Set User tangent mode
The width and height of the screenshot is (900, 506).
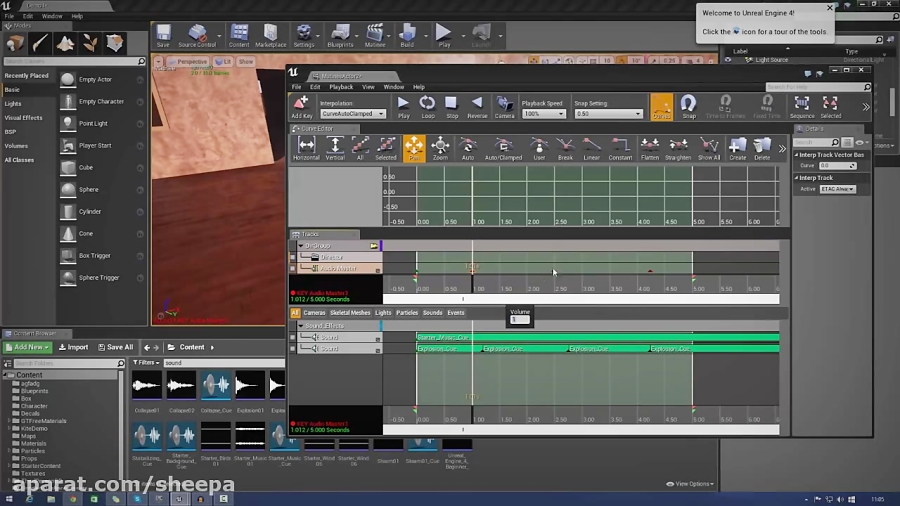coord(539,149)
